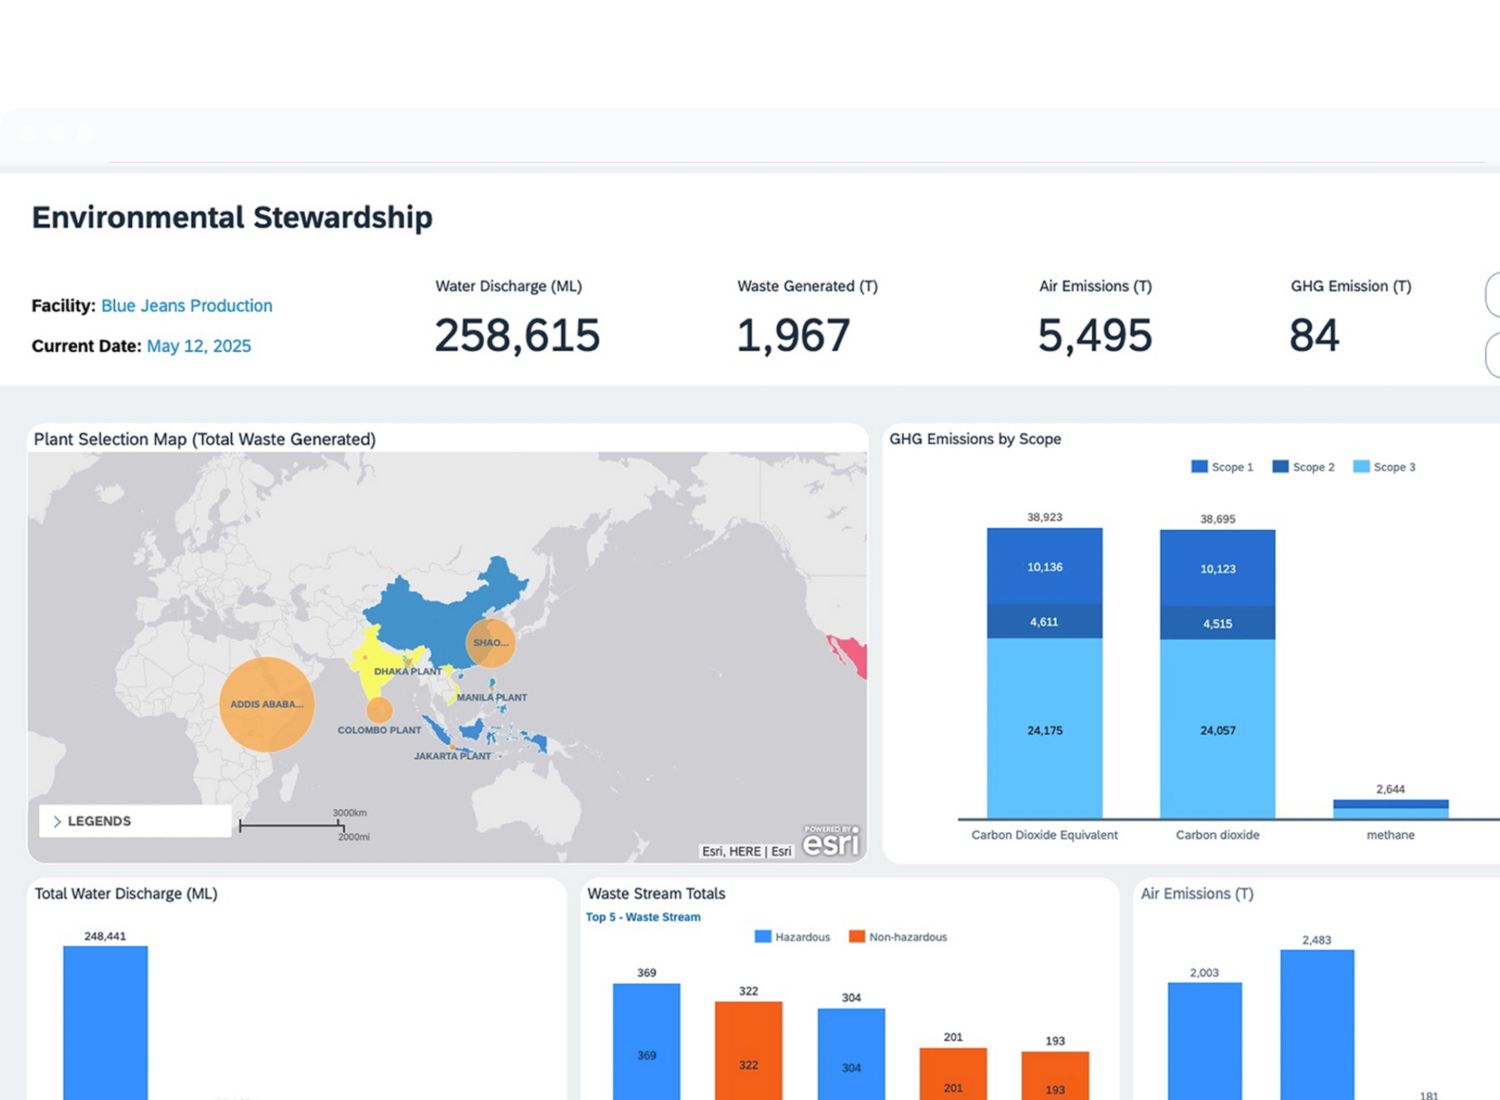This screenshot has height=1100, width=1500.
Task: Select the Addis Ababa plant bubble
Action: [x=266, y=704]
